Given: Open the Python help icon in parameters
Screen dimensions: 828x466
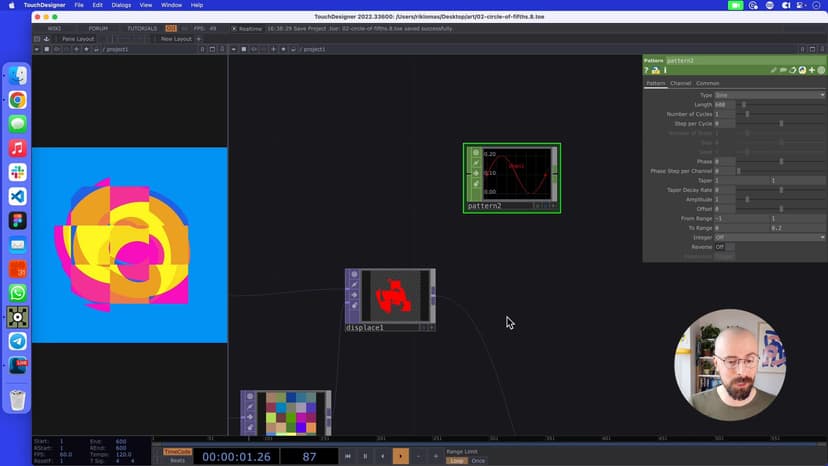Looking at the screenshot, I should 656,70.
